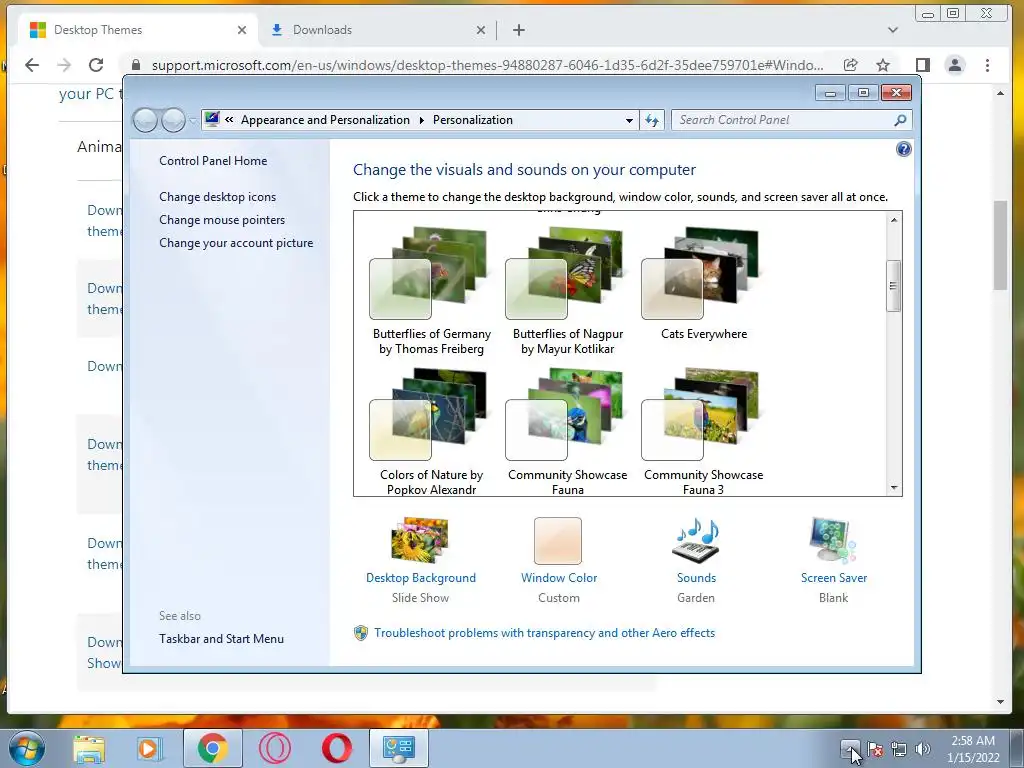
Task: Open network tray icon
Action: click(x=899, y=749)
